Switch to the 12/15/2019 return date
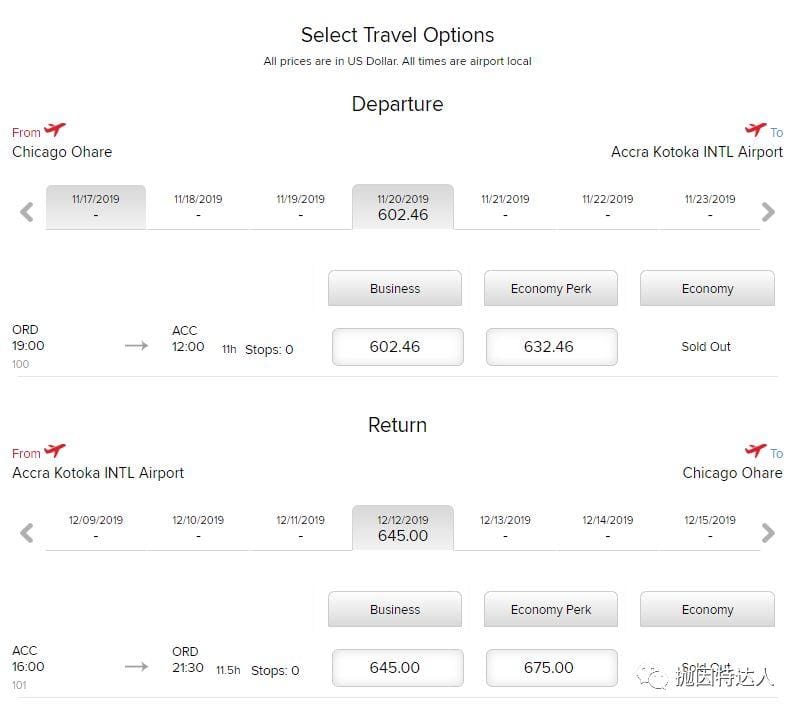The image size is (800, 712). [710, 528]
